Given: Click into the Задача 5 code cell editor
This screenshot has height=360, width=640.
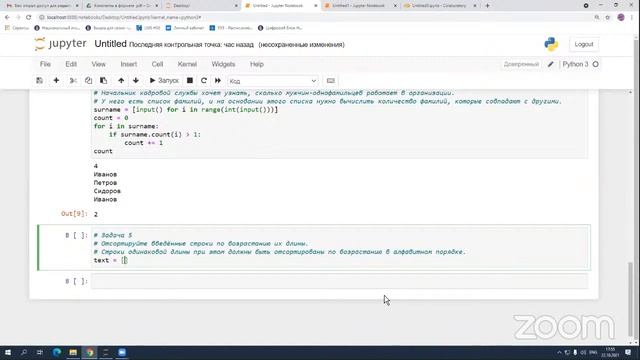Looking at the screenshot, I should [x=340, y=248].
